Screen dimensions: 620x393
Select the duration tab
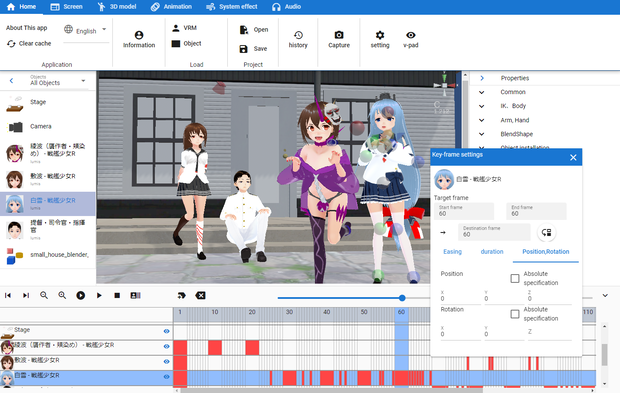492,252
